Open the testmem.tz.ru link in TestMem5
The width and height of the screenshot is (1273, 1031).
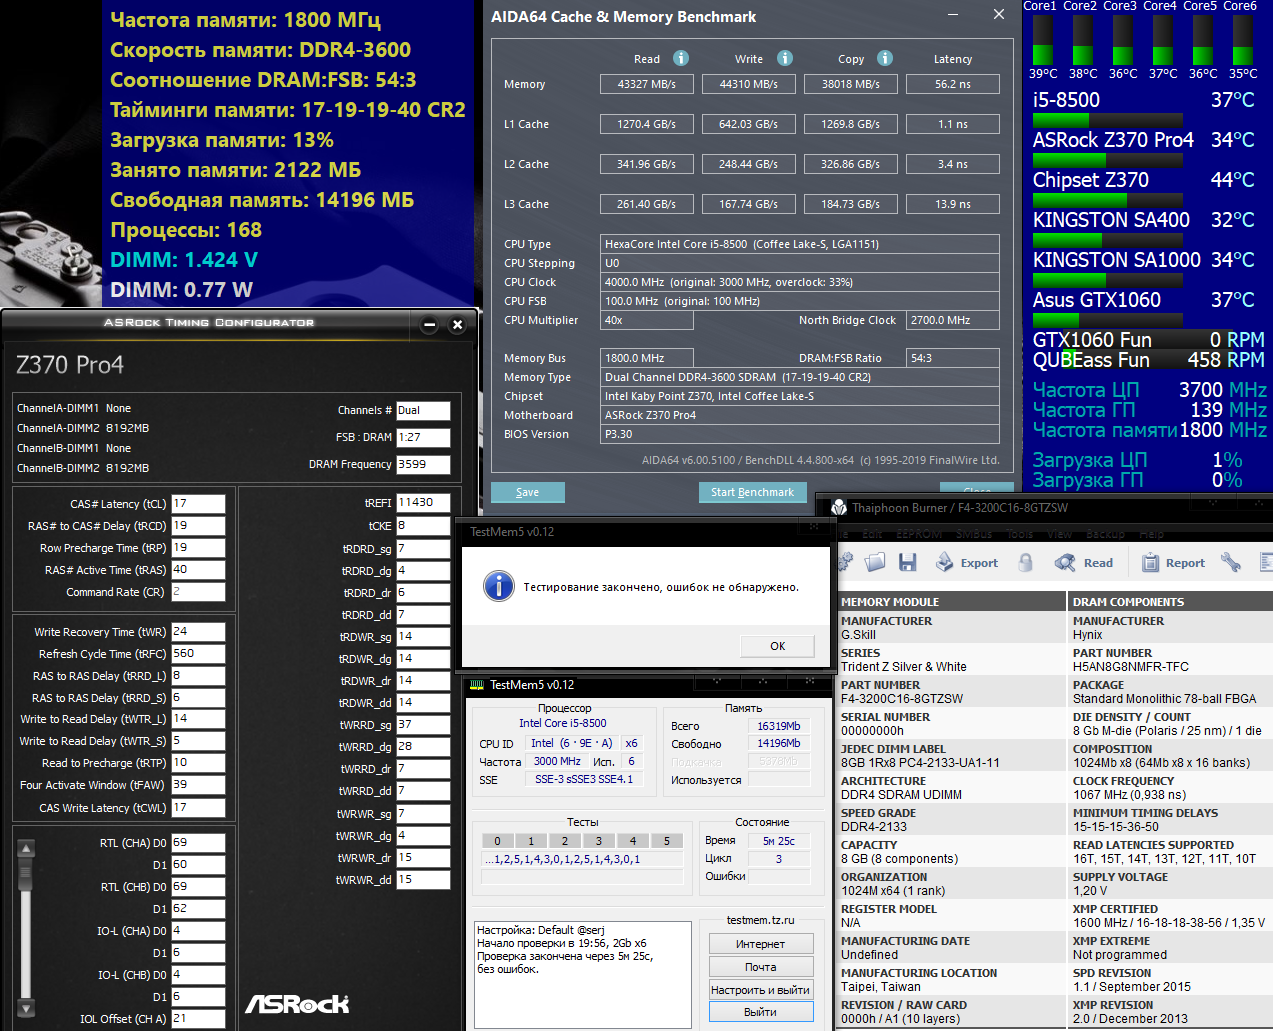pos(761,920)
